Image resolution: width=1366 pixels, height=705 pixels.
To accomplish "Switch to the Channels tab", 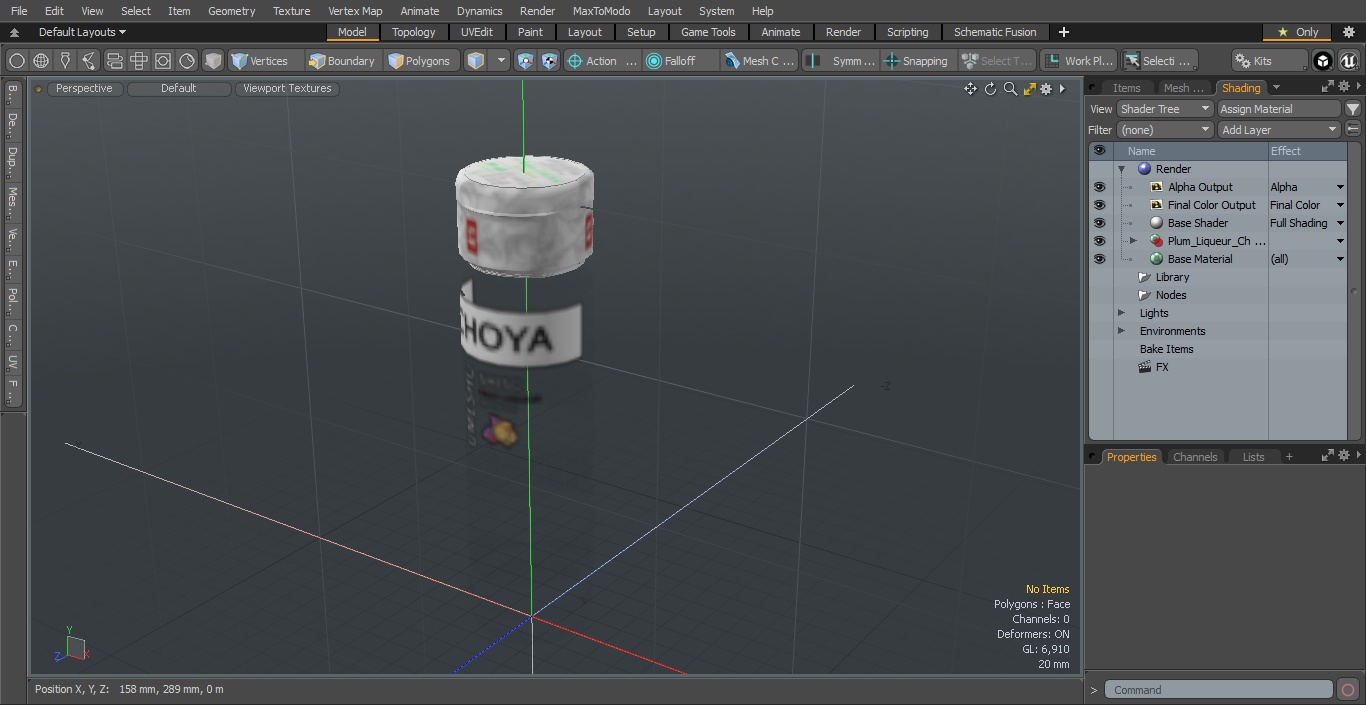I will [1195, 457].
